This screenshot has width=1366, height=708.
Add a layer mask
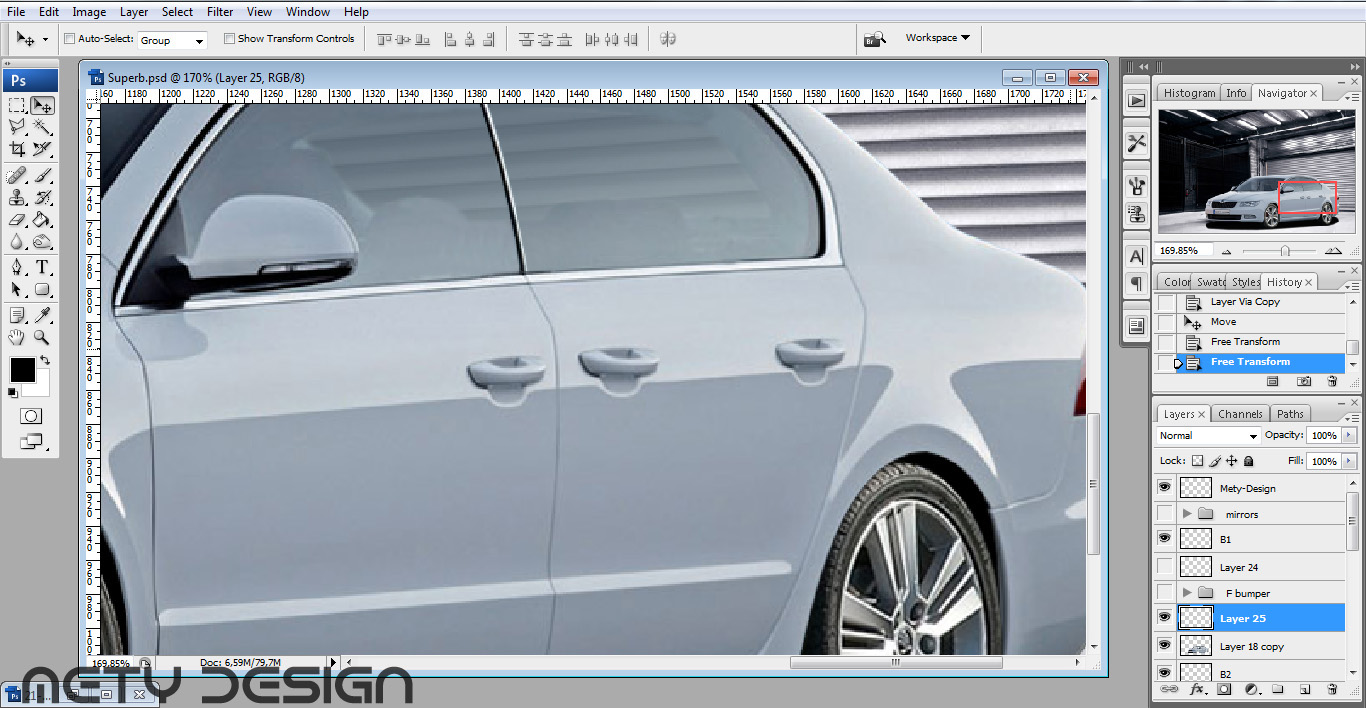click(1223, 689)
